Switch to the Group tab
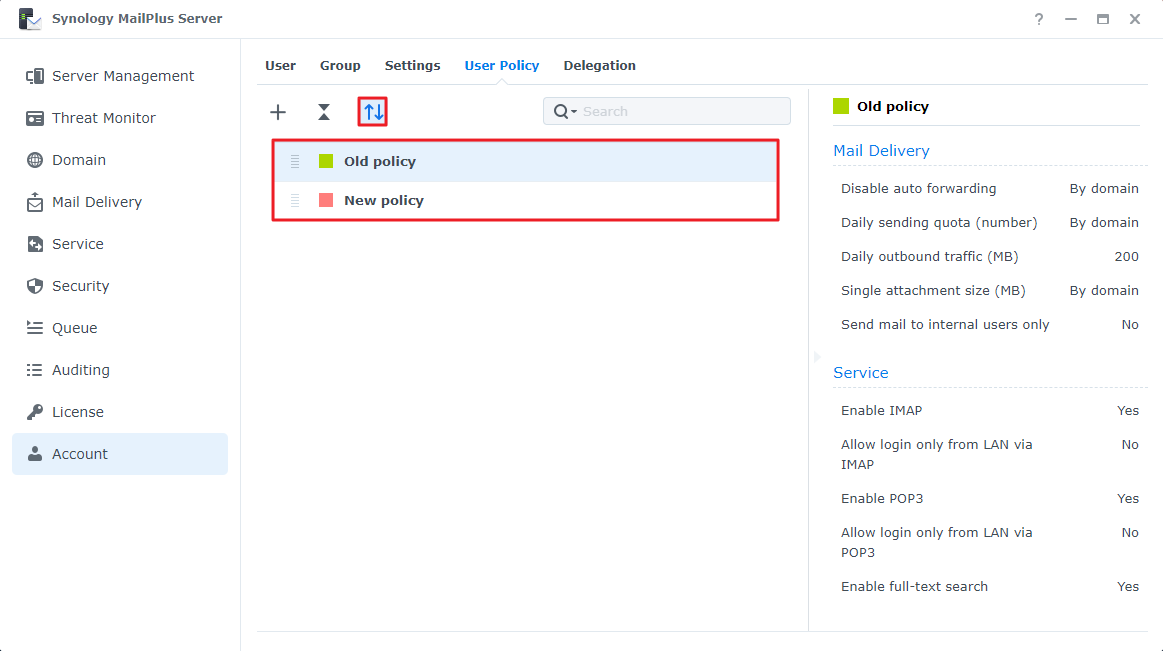The width and height of the screenshot is (1163, 651). 340,65
